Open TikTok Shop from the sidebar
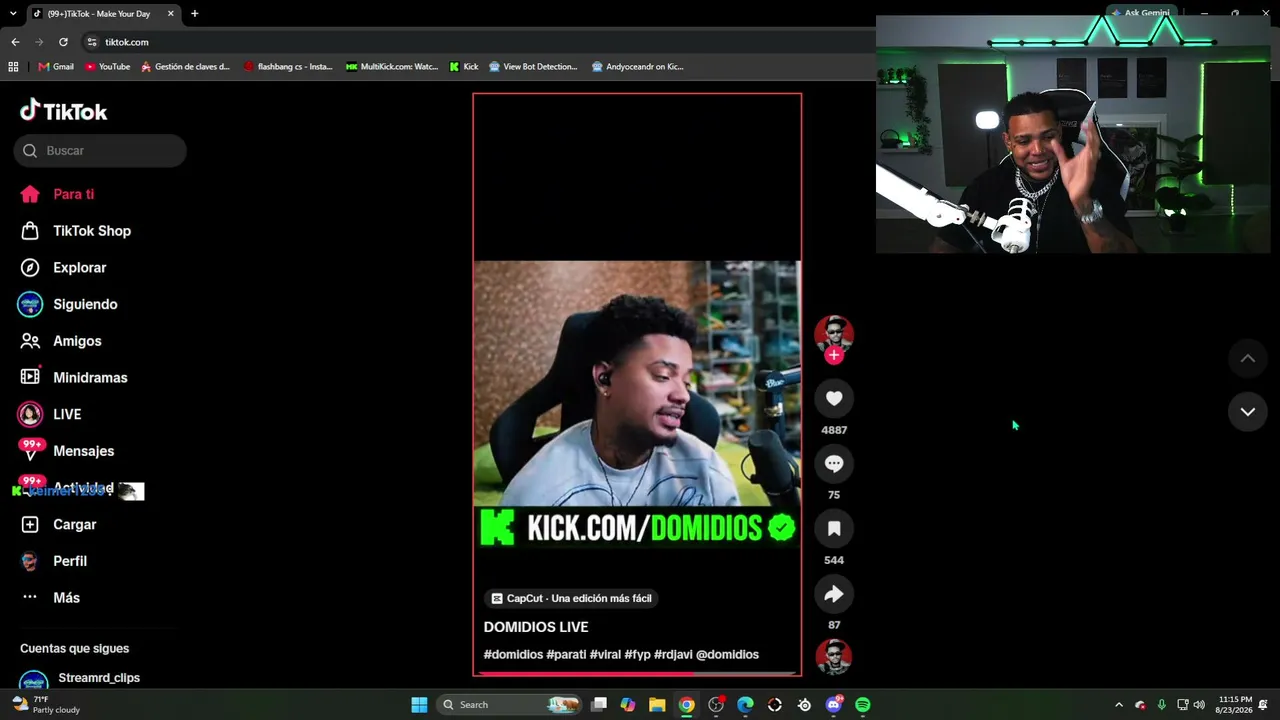The image size is (1280, 720). [76, 231]
